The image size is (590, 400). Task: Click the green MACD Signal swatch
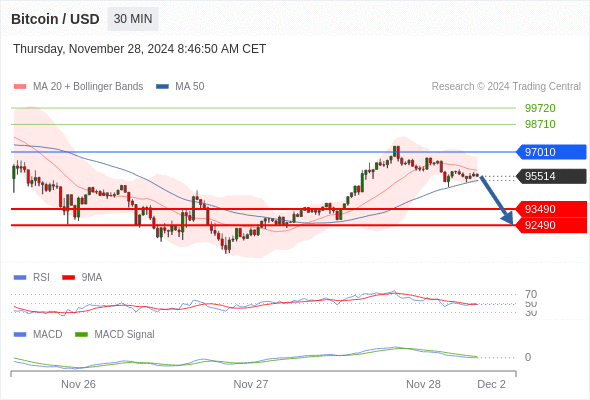coord(81,335)
